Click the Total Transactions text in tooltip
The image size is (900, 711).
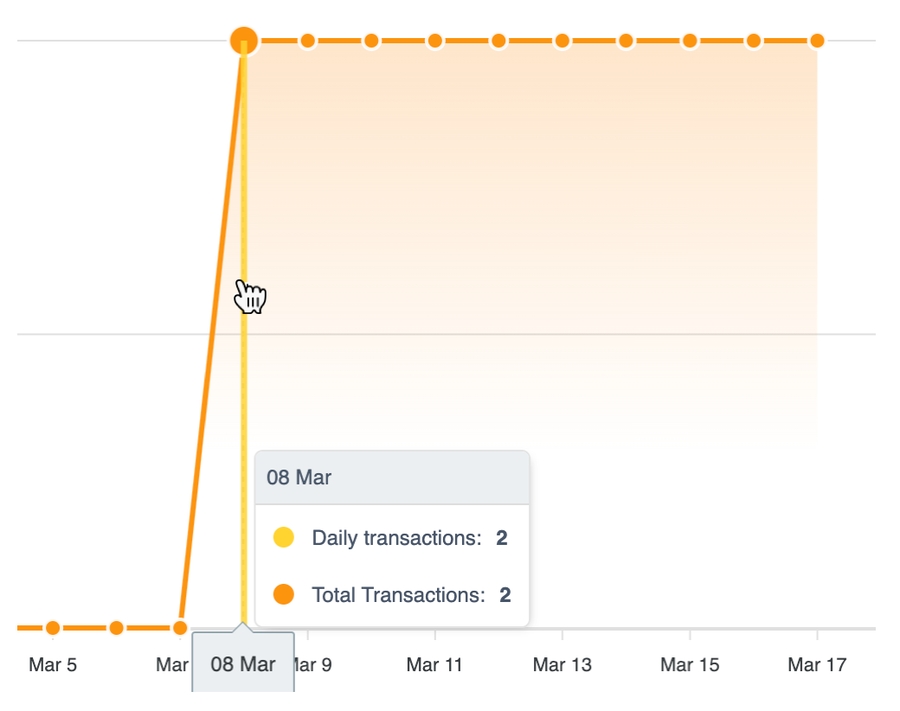398,595
